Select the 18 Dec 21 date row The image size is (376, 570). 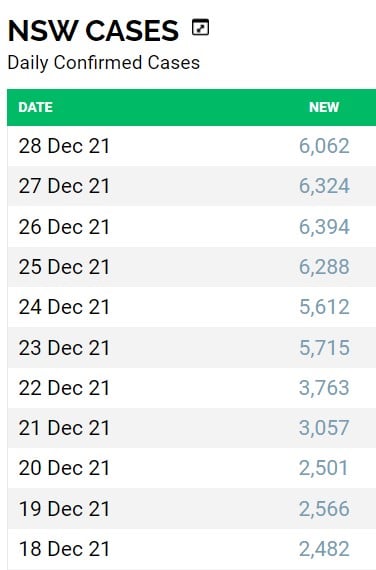pyautogui.click(x=192, y=549)
